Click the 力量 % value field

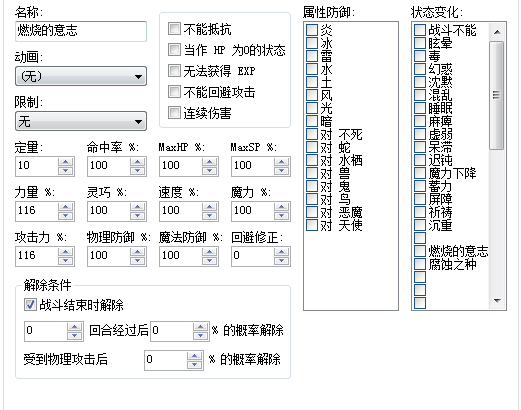(x=37, y=211)
